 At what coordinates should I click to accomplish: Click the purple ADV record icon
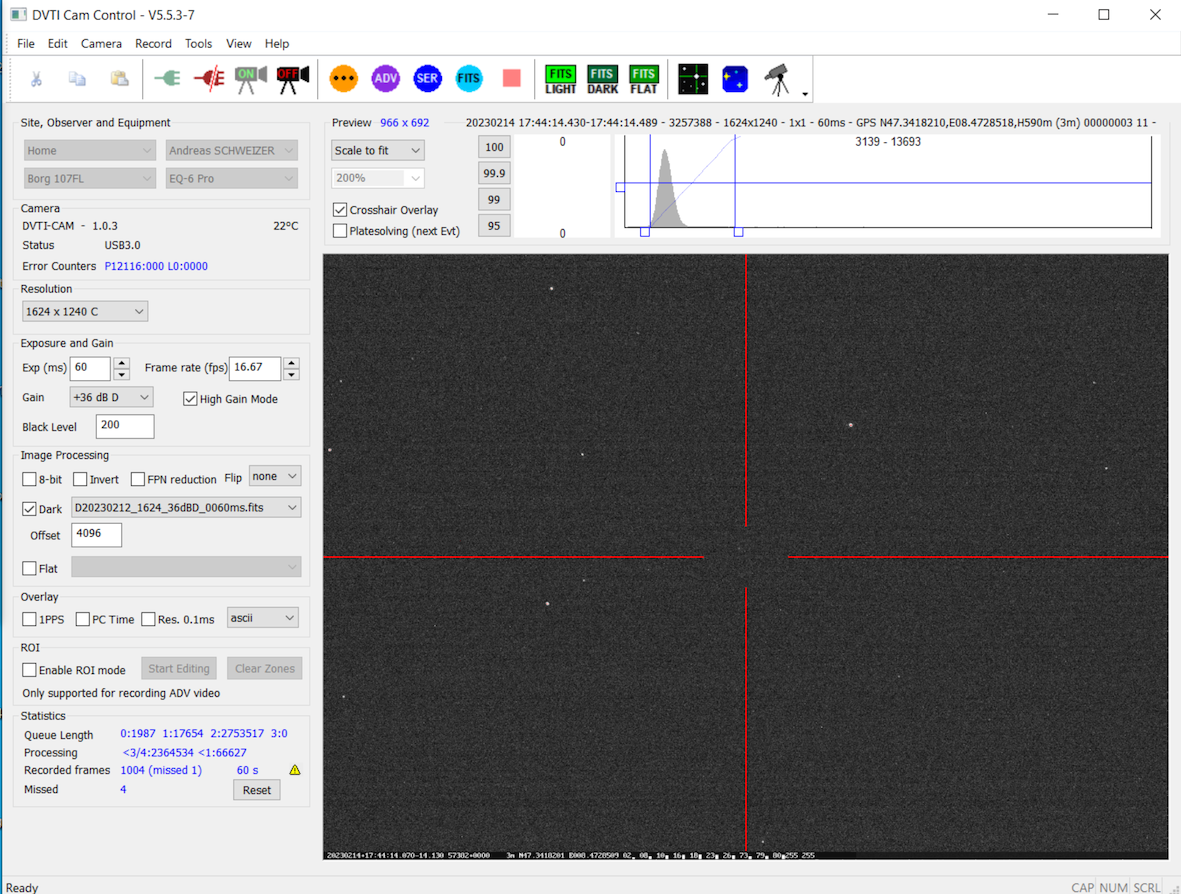tap(385, 78)
